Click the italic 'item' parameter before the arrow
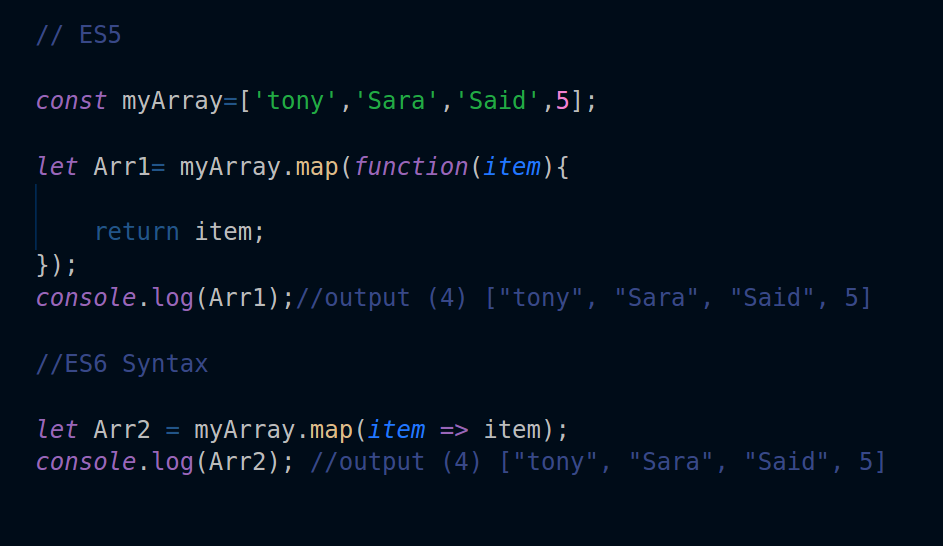The height and width of the screenshot is (546, 943). click(396, 429)
